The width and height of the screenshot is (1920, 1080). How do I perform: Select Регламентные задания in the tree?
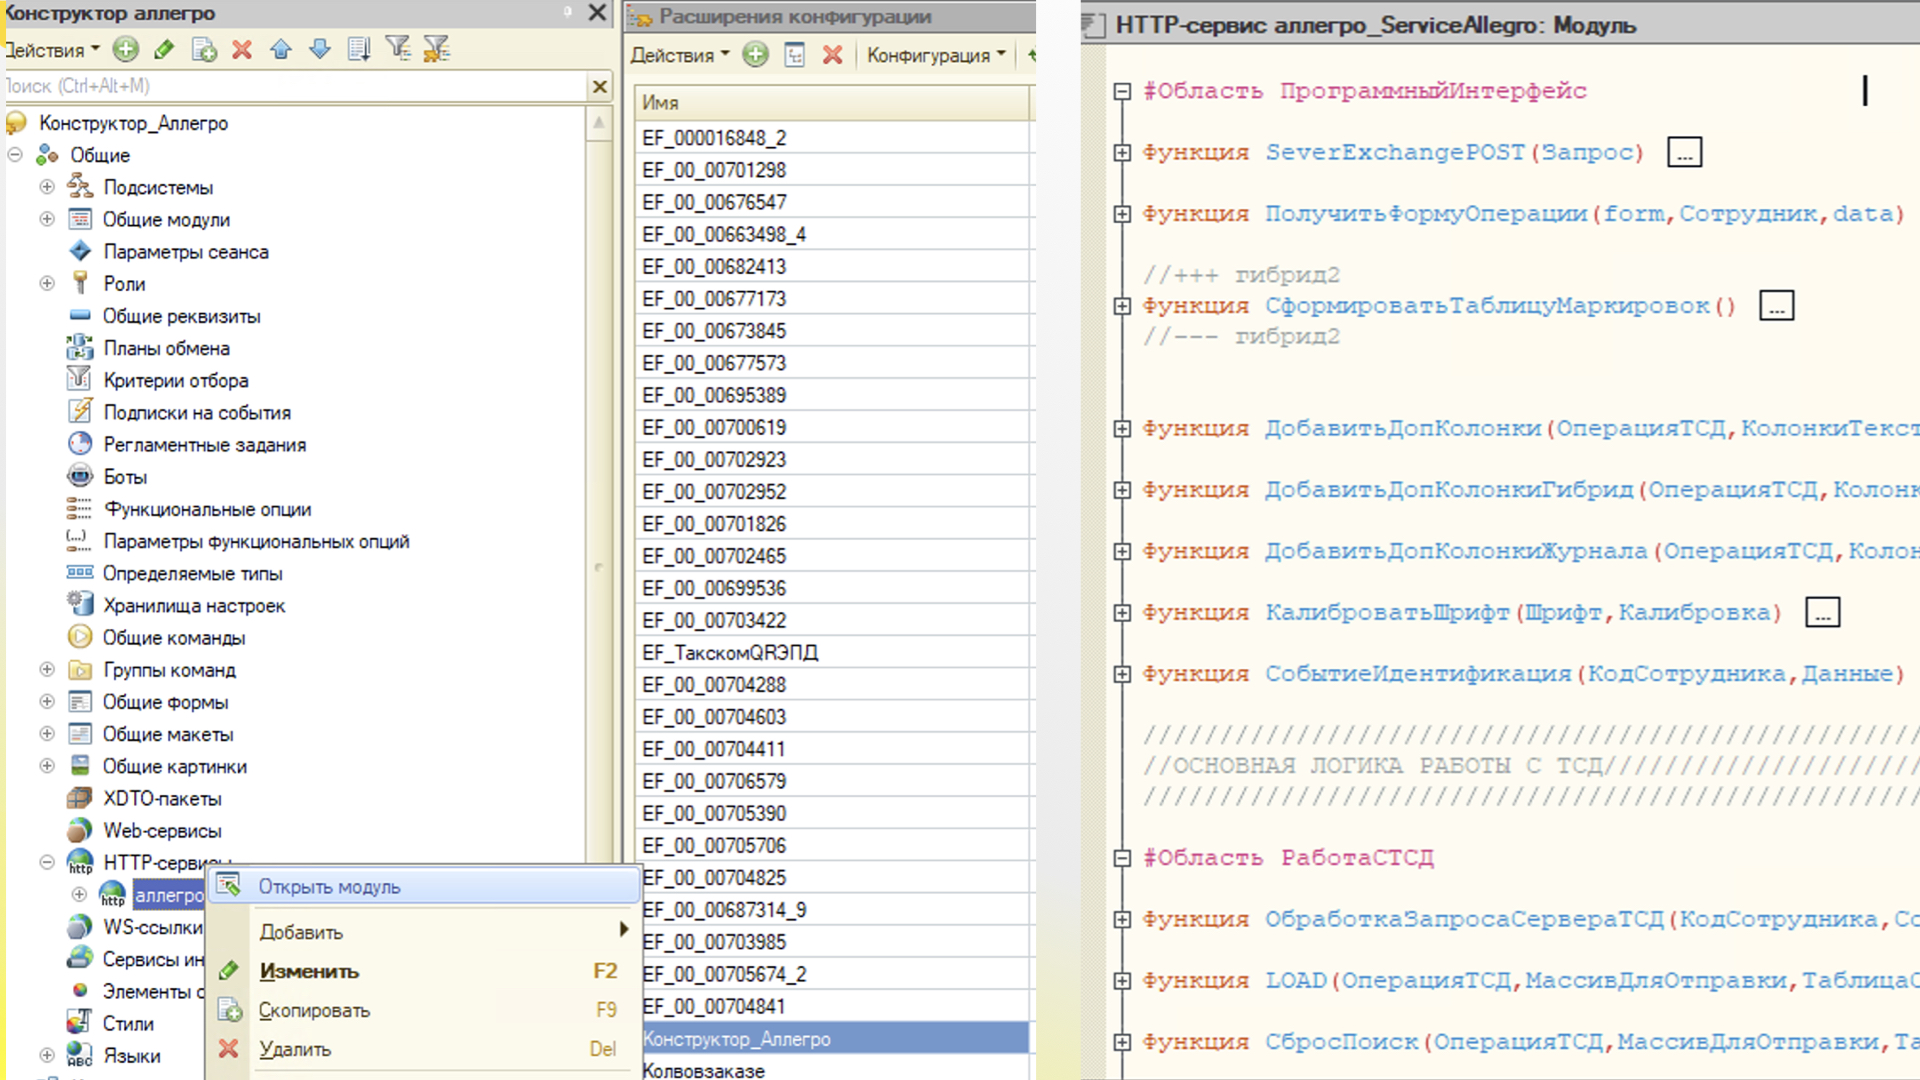click(x=204, y=444)
